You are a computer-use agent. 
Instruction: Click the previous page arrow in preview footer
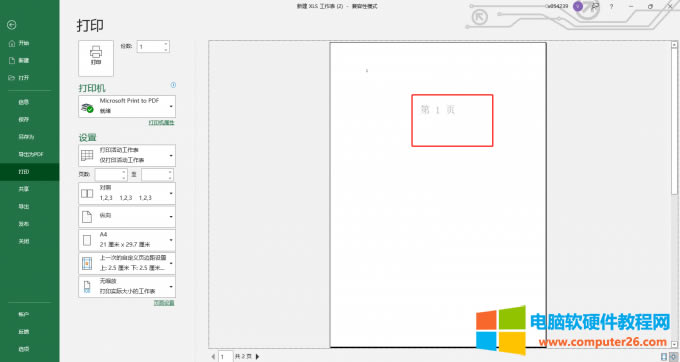click(x=213, y=356)
